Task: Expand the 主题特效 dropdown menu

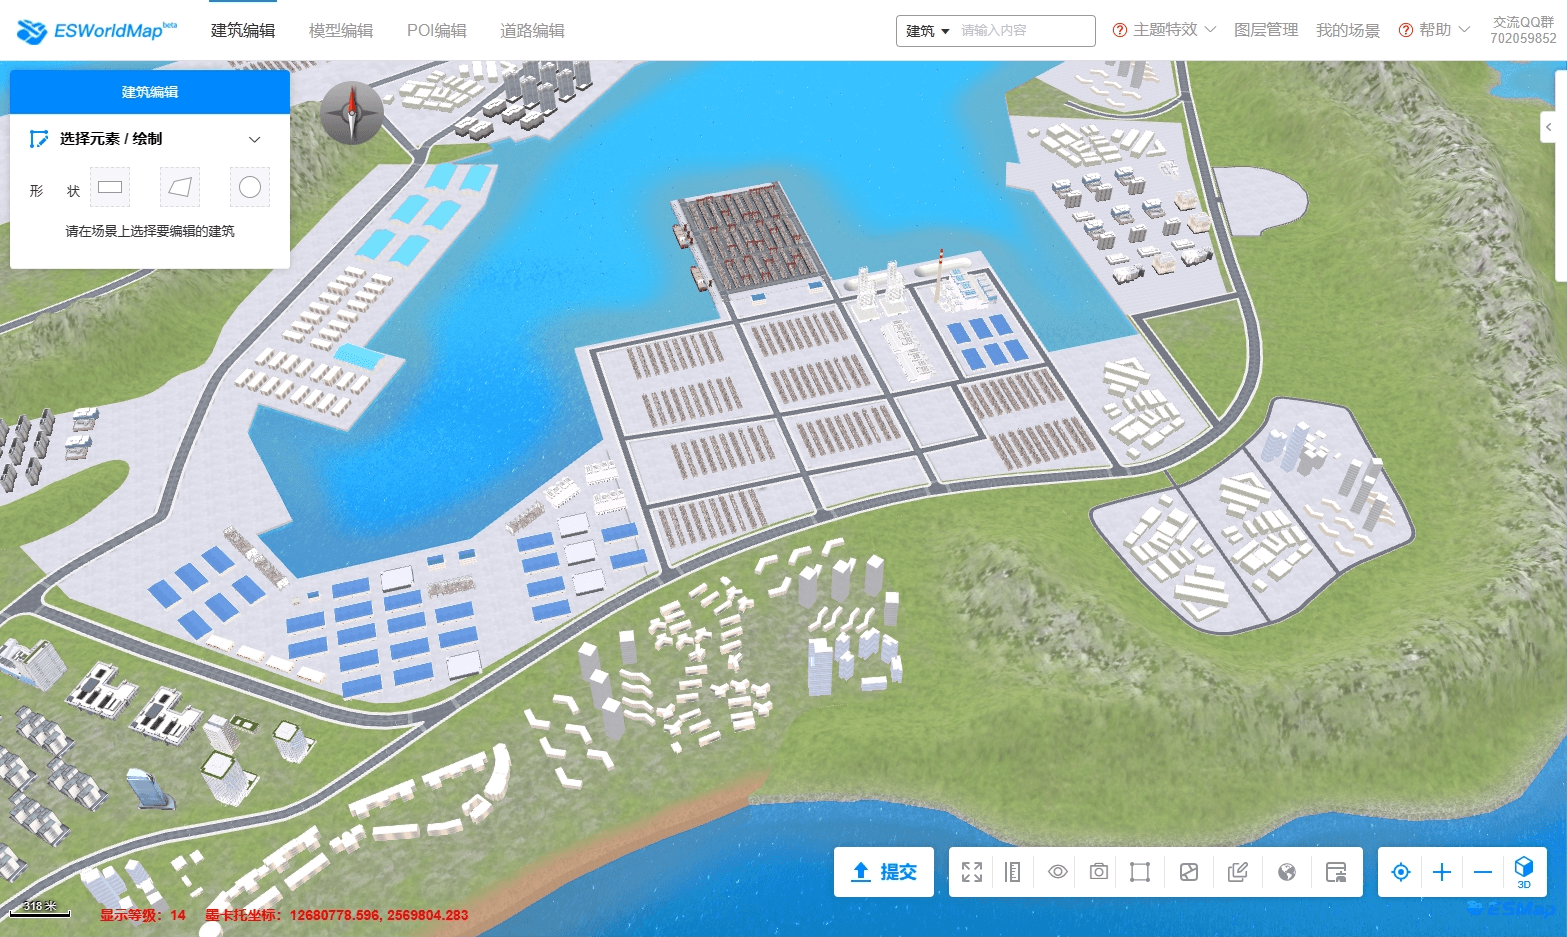Action: click(x=1165, y=30)
